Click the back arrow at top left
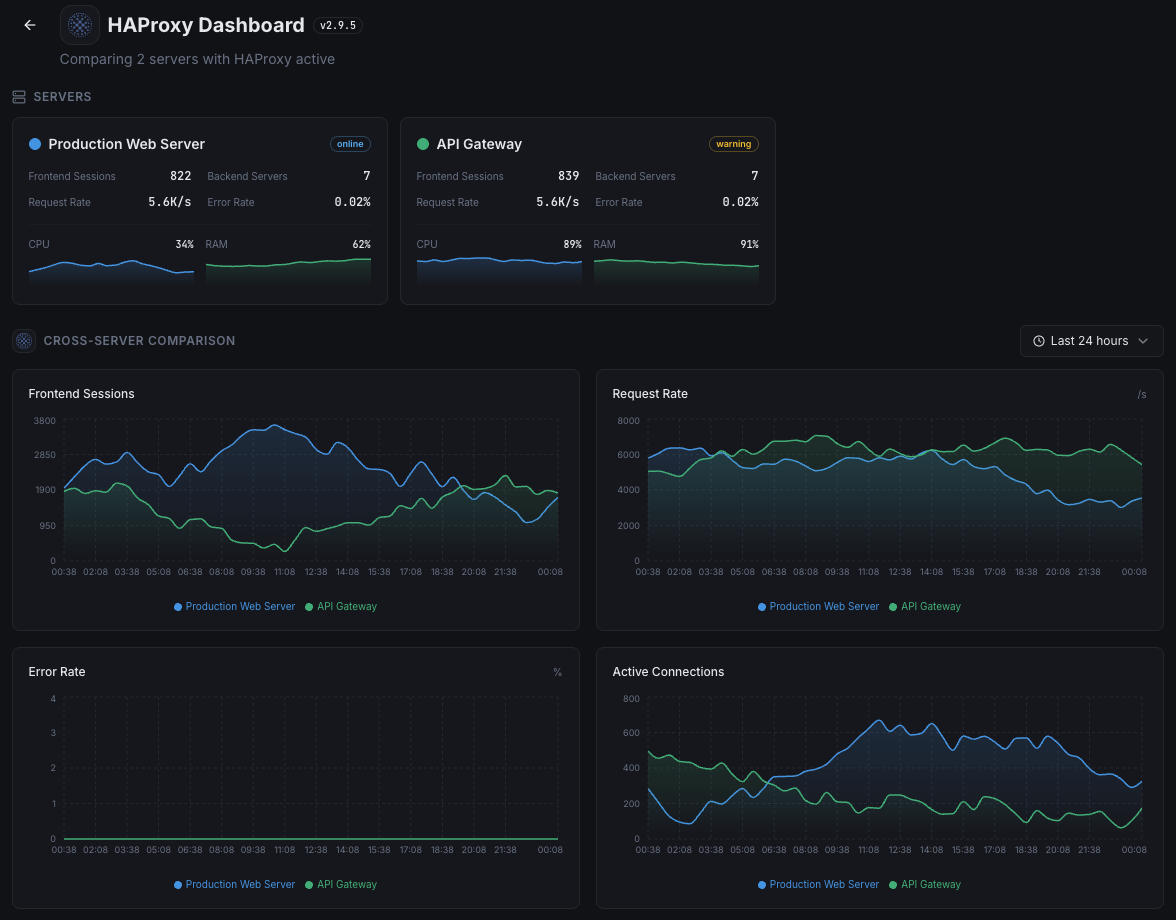This screenshot has height=920, width=1176. (x=28, y=25)
